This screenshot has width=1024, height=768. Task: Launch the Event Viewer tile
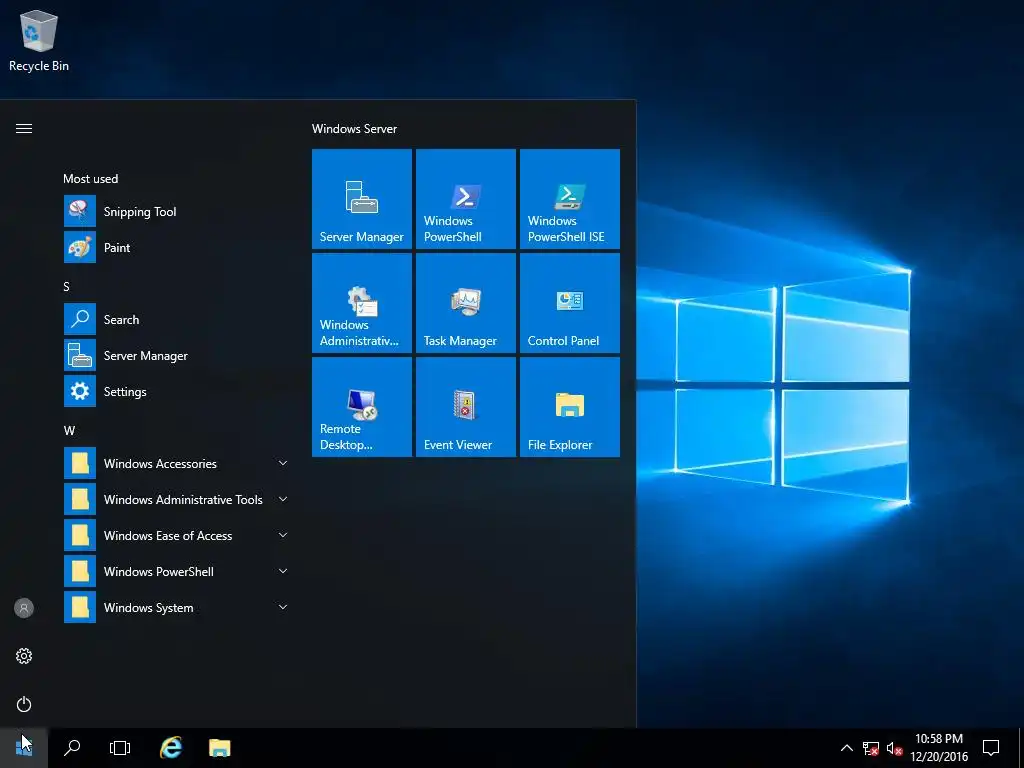coord(466,407)
